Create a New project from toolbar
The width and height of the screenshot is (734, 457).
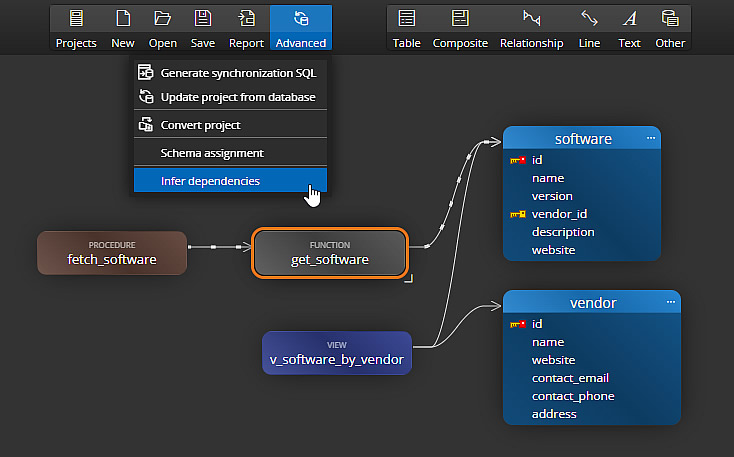[x=123, y=28]
